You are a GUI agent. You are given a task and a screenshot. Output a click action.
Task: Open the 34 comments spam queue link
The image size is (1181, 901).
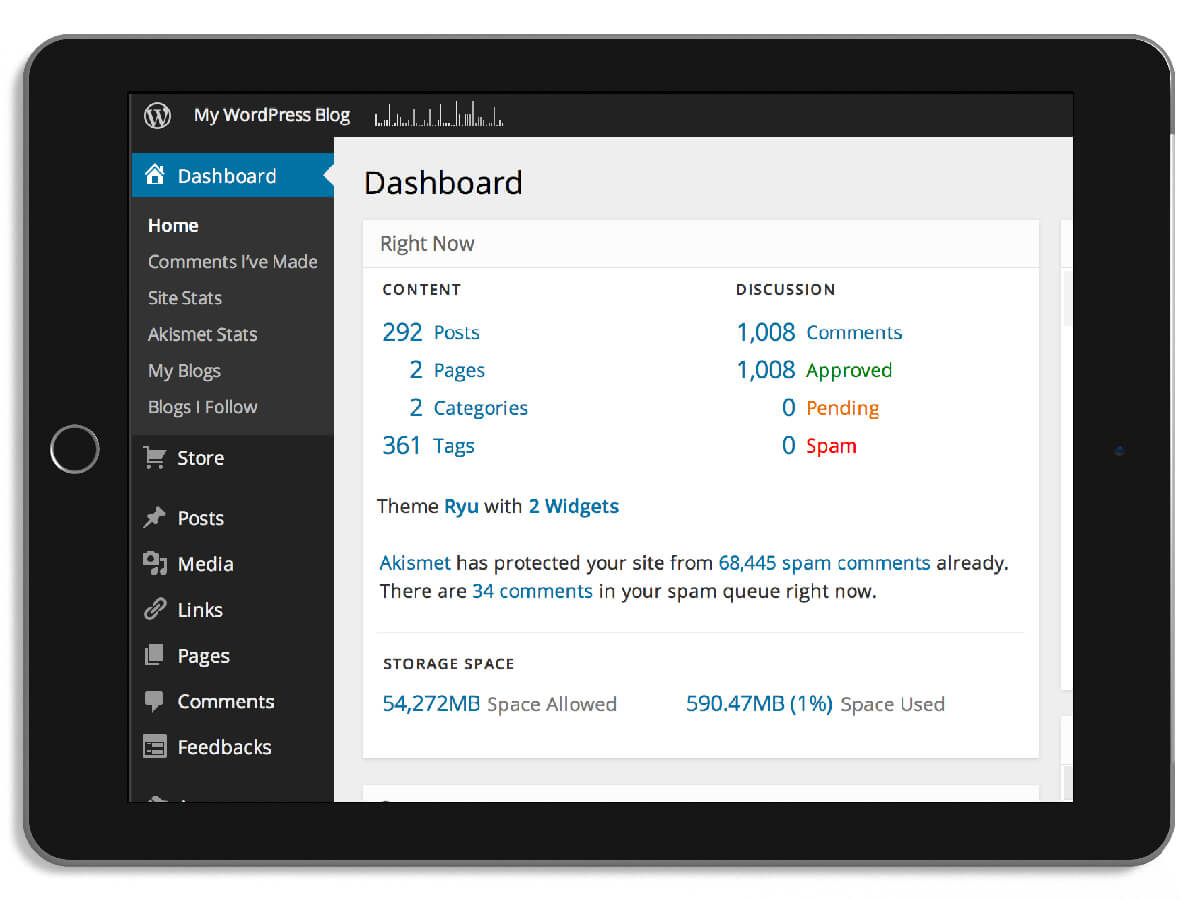tap(532, 591)
